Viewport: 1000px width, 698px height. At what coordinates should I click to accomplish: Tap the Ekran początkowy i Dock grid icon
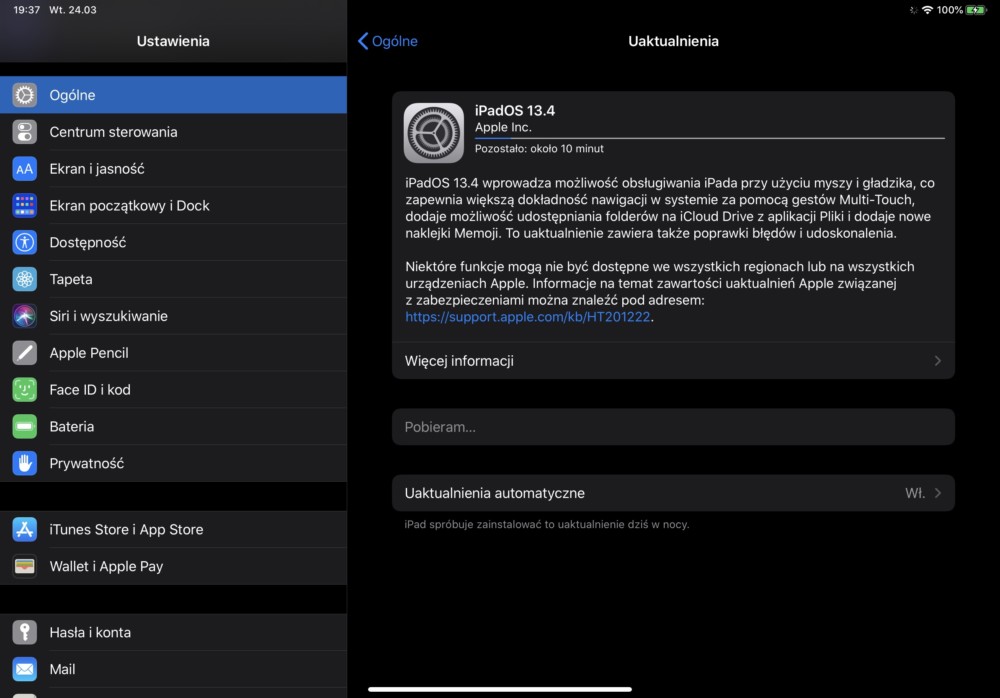(24, 205)
